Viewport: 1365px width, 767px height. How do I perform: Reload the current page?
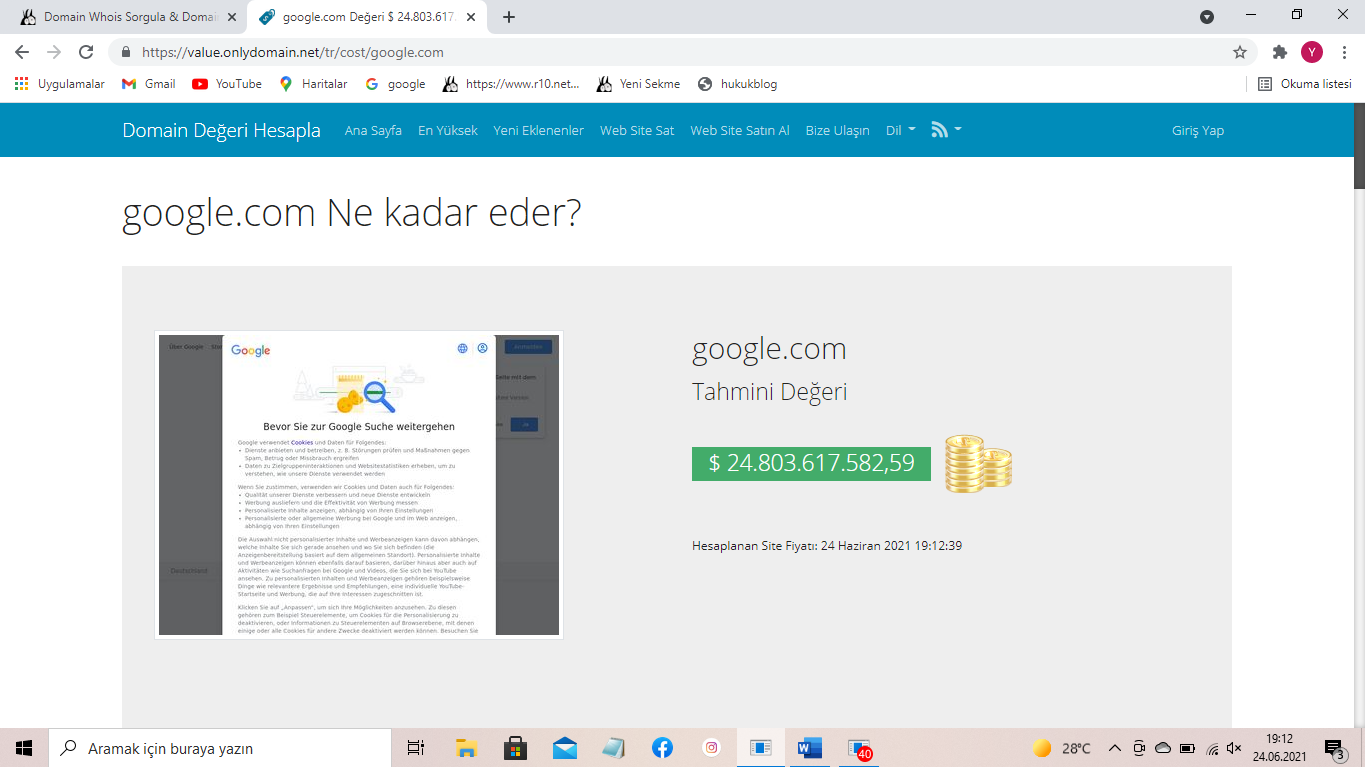pyautogui.click(x=86, y=52)
